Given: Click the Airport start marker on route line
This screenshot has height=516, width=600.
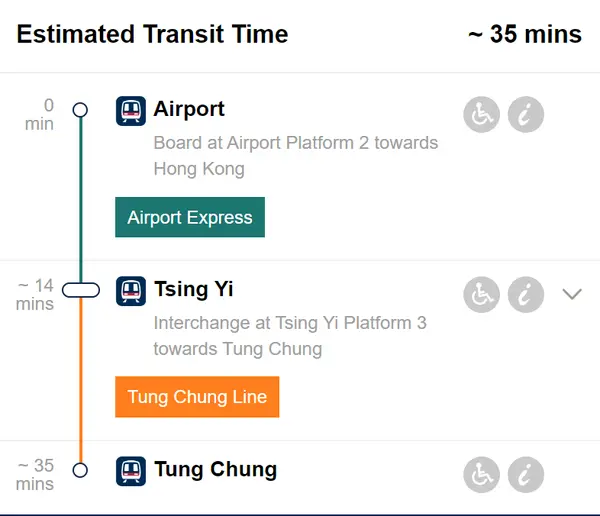Looking at the screenshot, I should (81, 110).
